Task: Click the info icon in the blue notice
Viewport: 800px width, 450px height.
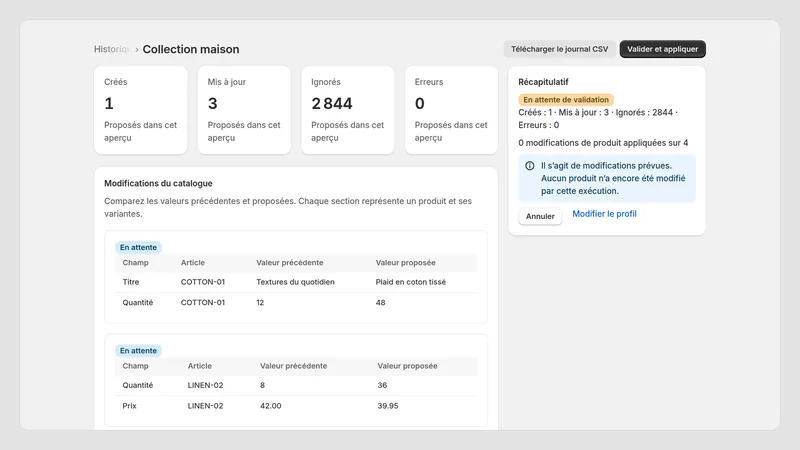Action: pos(530,166)
